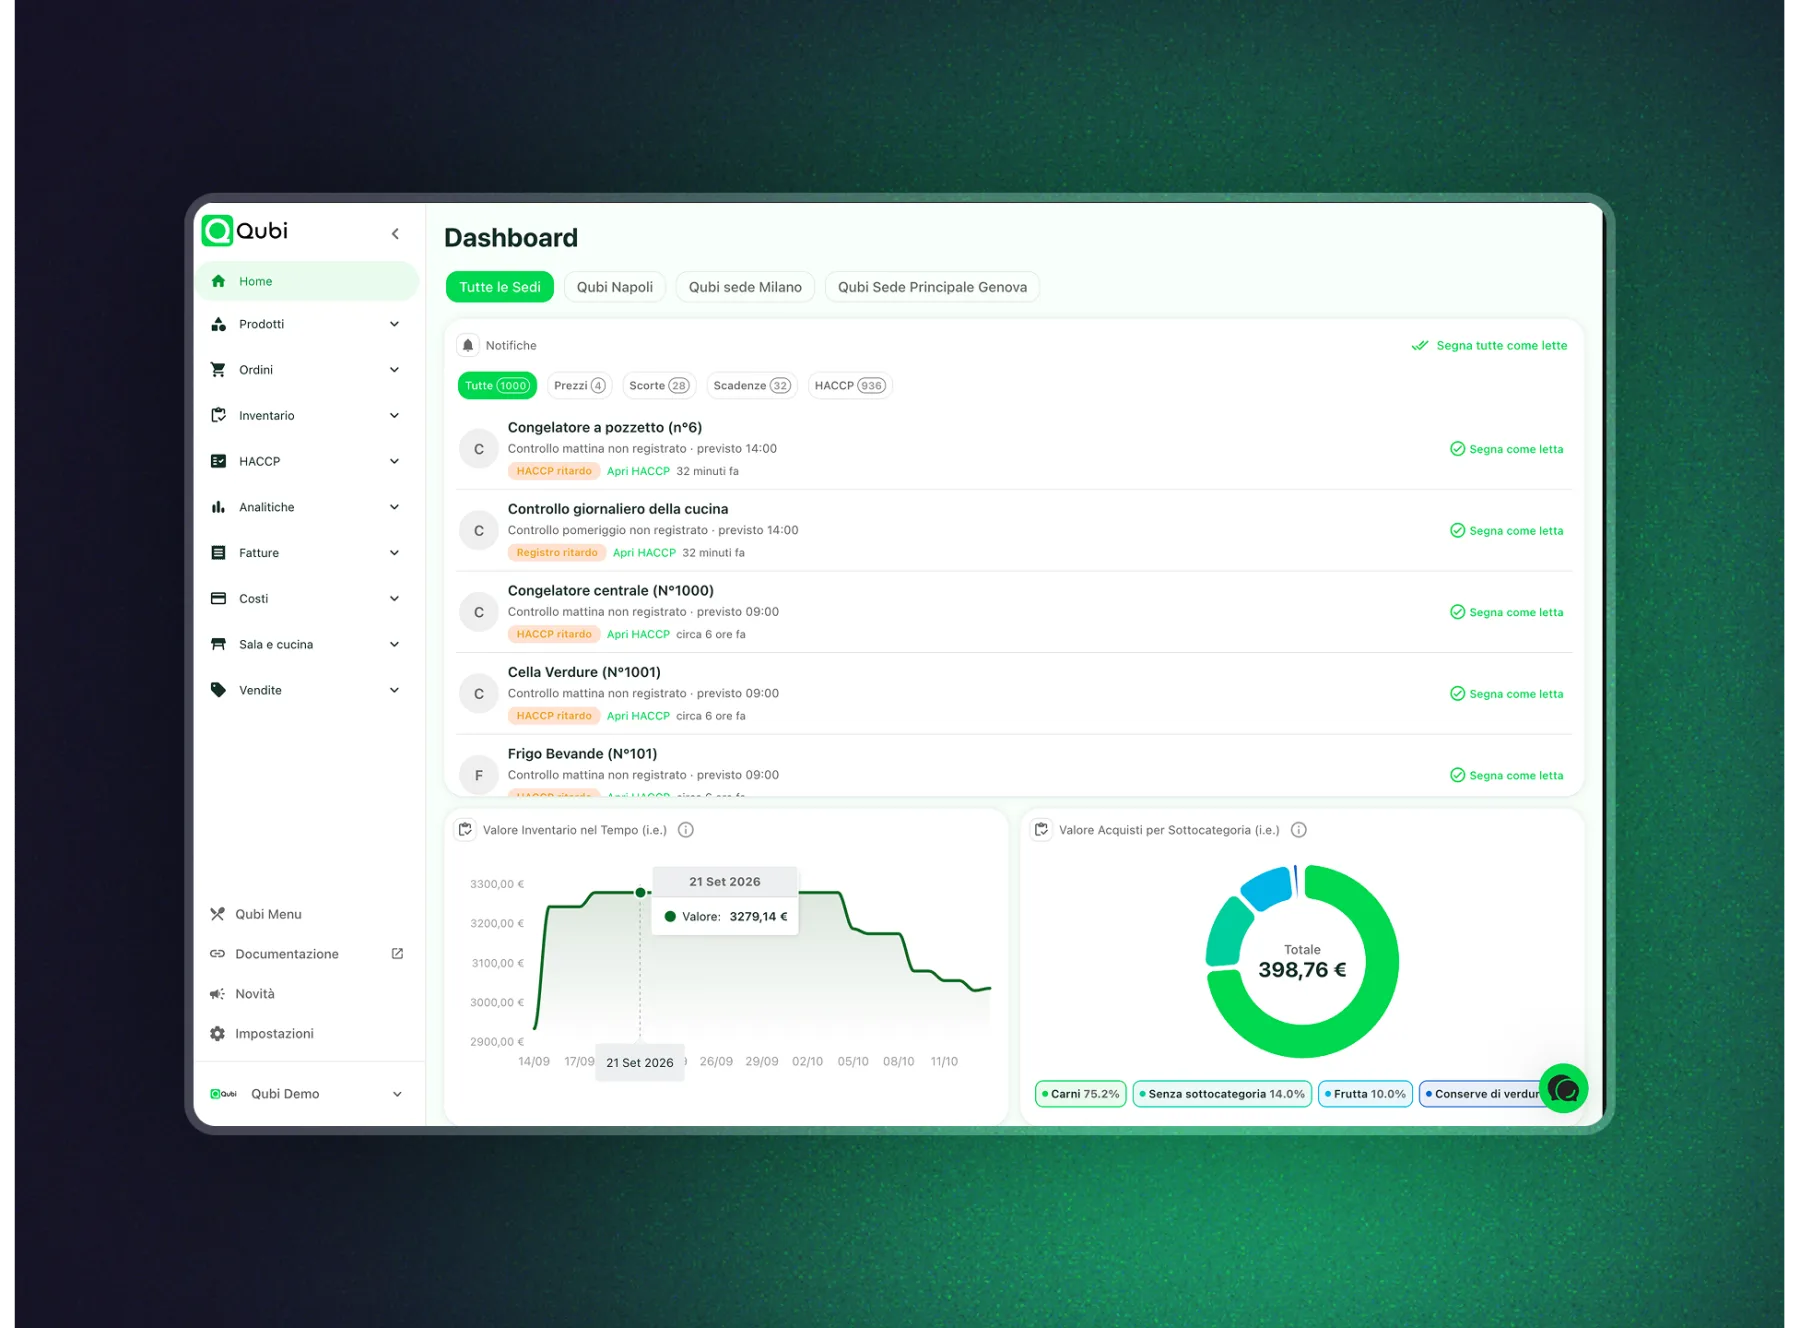The width and height of the screenshot is (1800, 1328).
Task: Expand the Prodotti menu chevron
Action: point(394,324)
